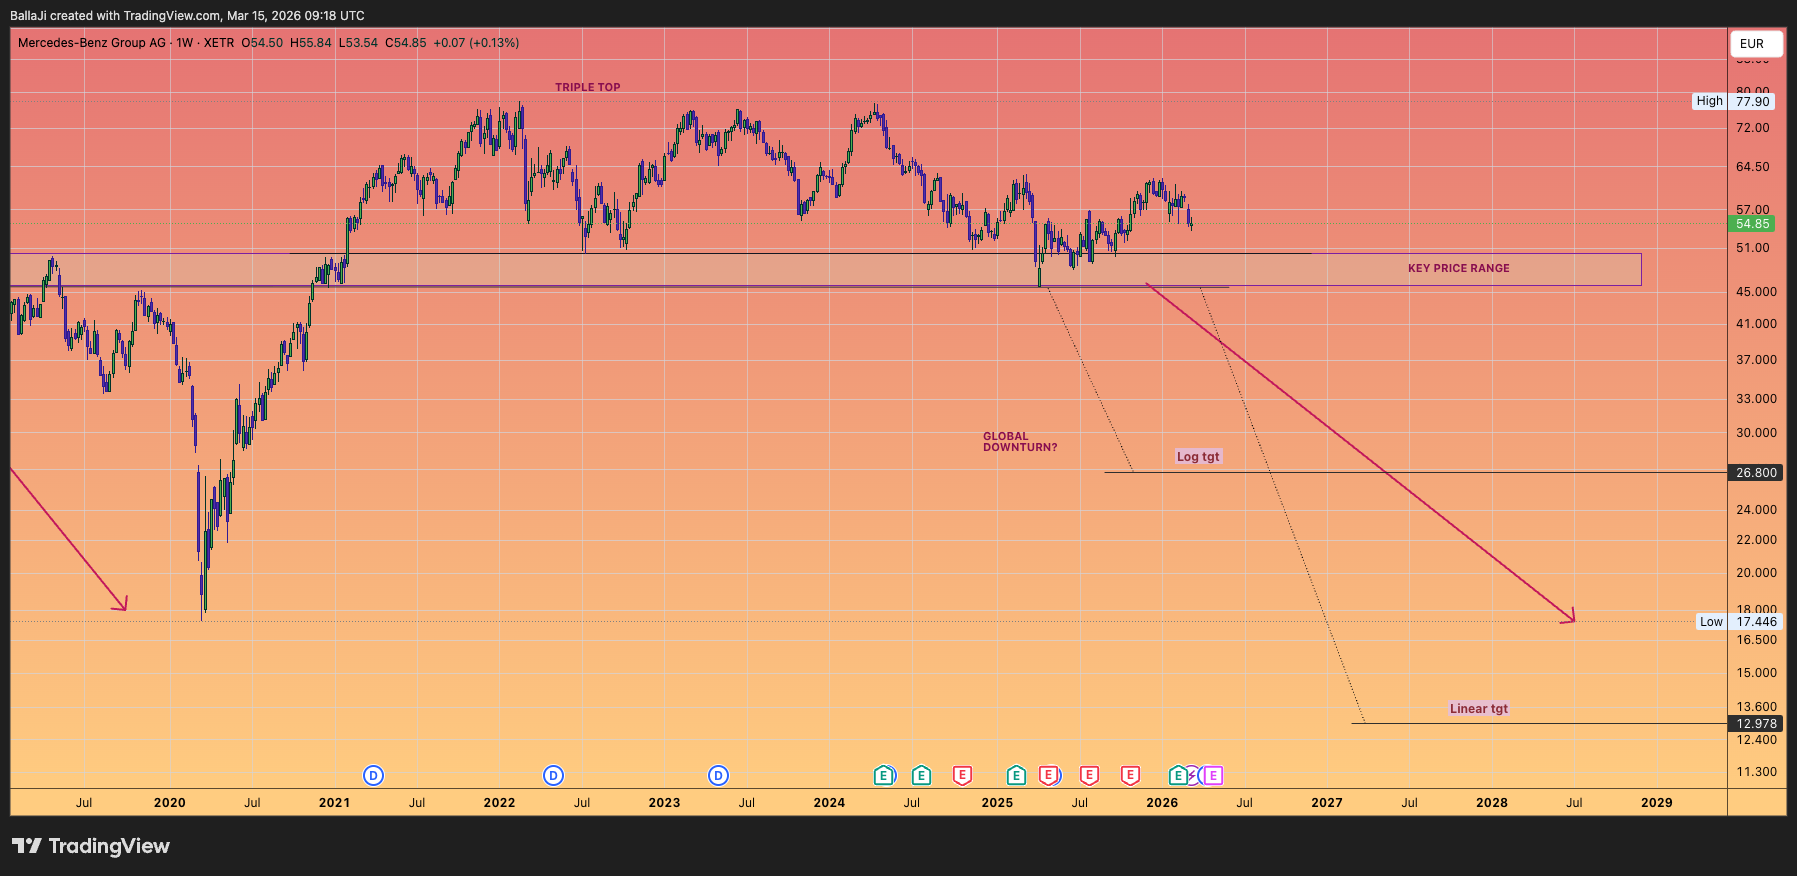
Task: Select the Log tgt label
Action: 1198,456
